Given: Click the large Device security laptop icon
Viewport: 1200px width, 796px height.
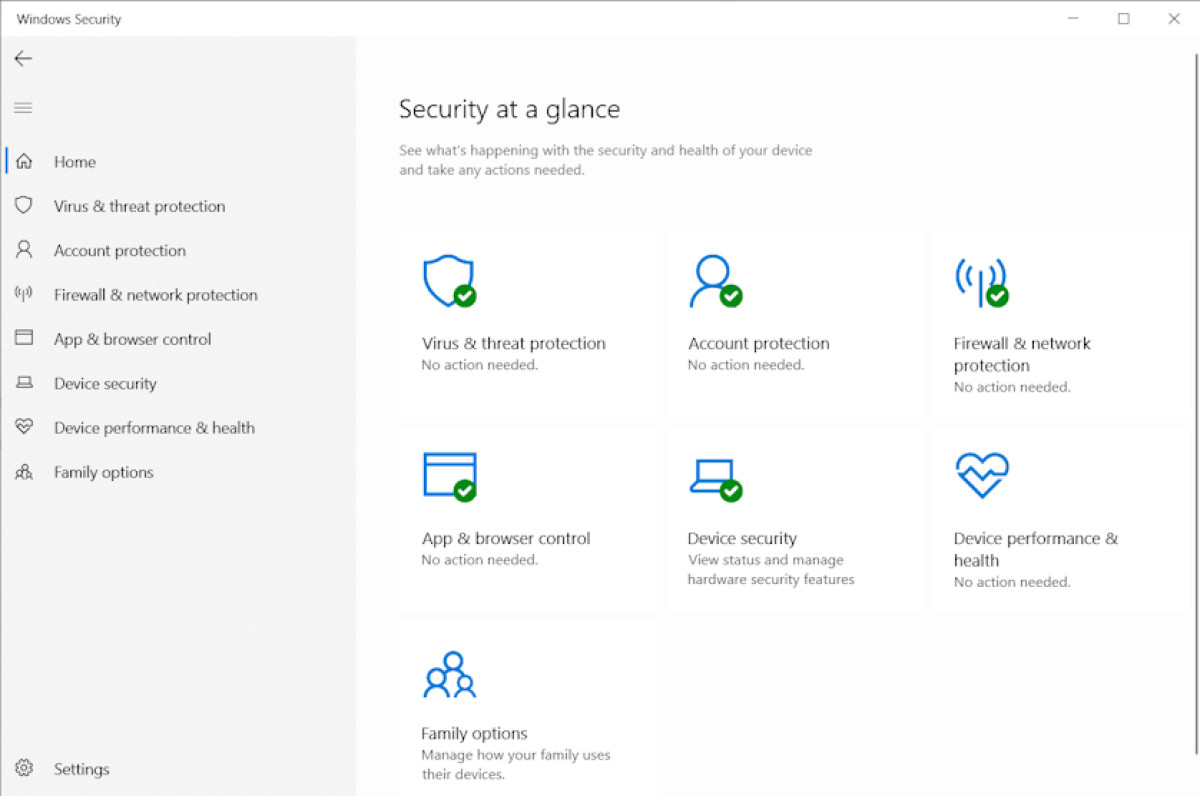Looking at the screenshot, I should click(x=715, y=479).
